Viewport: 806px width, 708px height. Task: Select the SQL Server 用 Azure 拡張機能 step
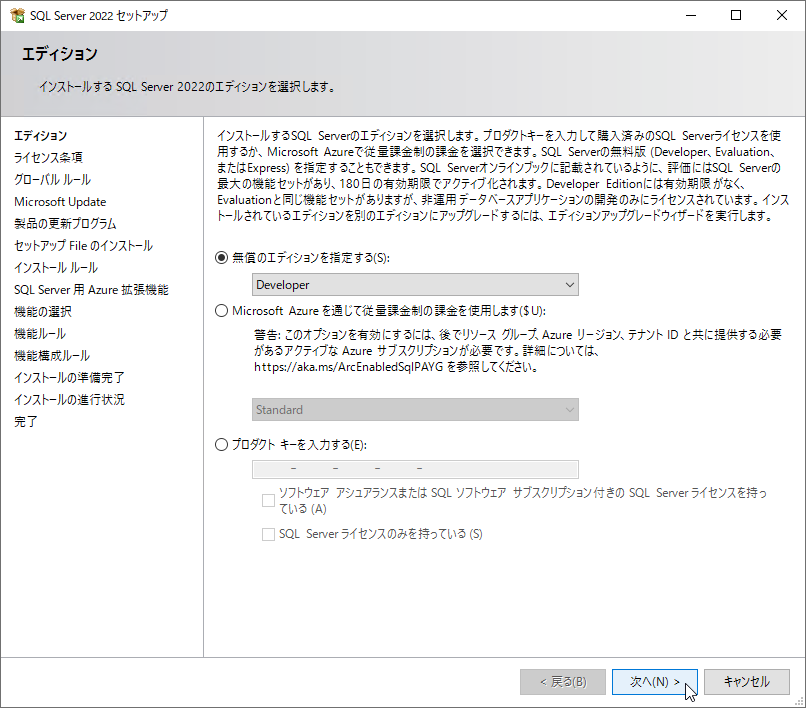point(91,289)
